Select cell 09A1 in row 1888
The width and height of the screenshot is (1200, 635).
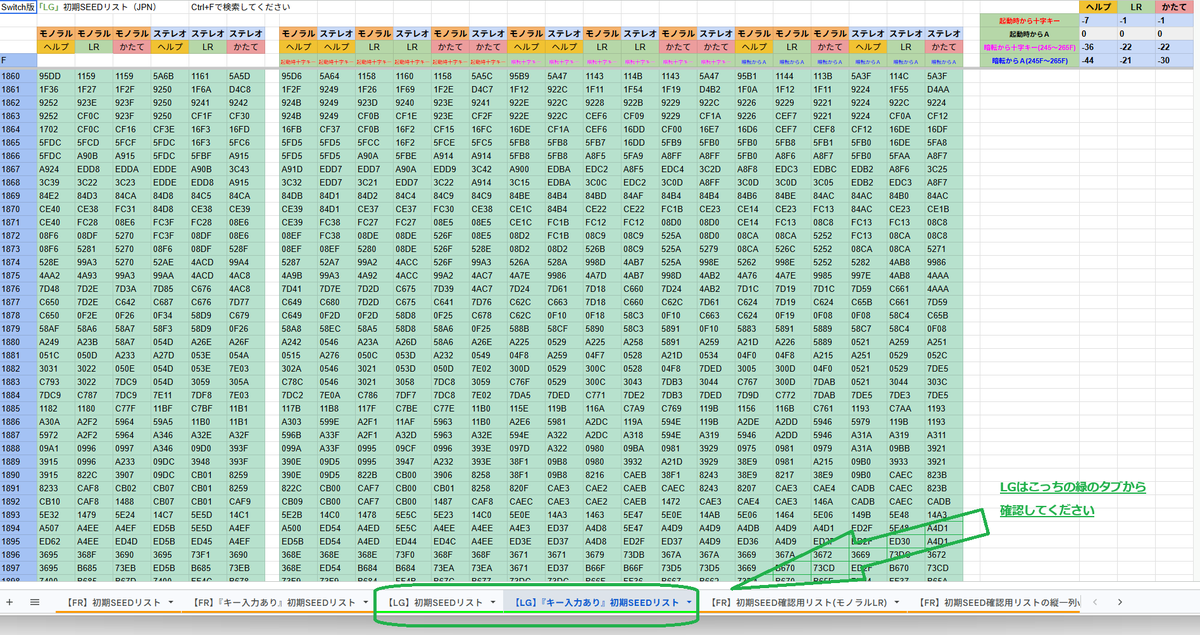coord(56,448)
